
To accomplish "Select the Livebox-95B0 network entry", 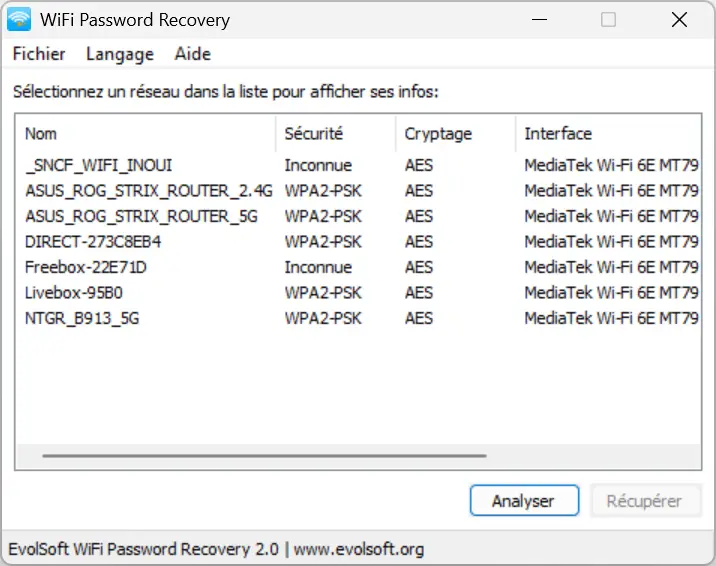I will click(358, 293).
